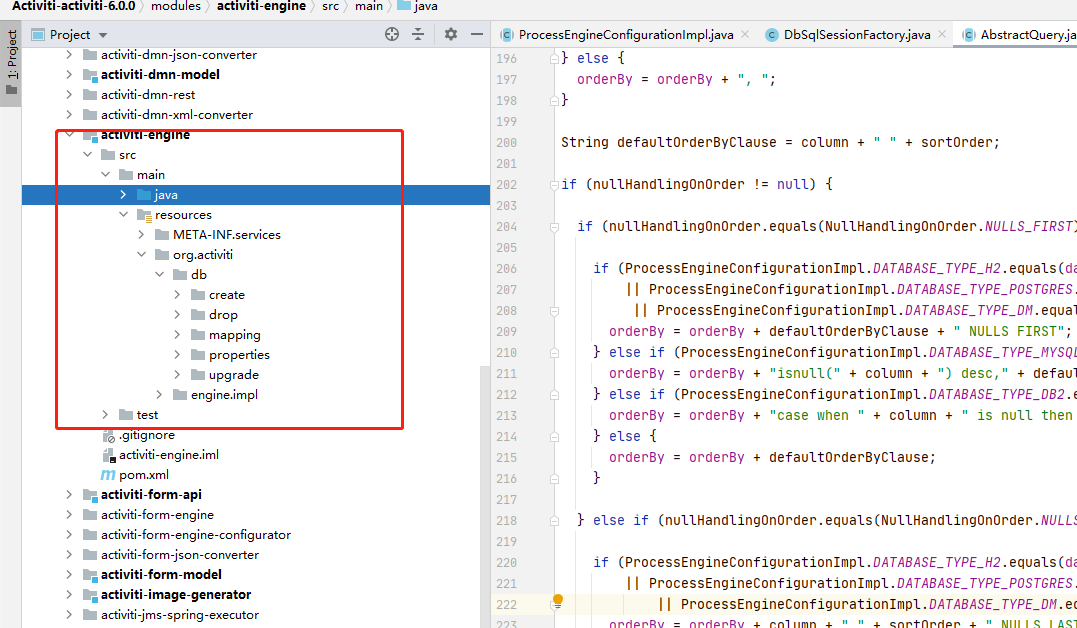
Task: Select the mapping folder
Action: tap(234, 335)
